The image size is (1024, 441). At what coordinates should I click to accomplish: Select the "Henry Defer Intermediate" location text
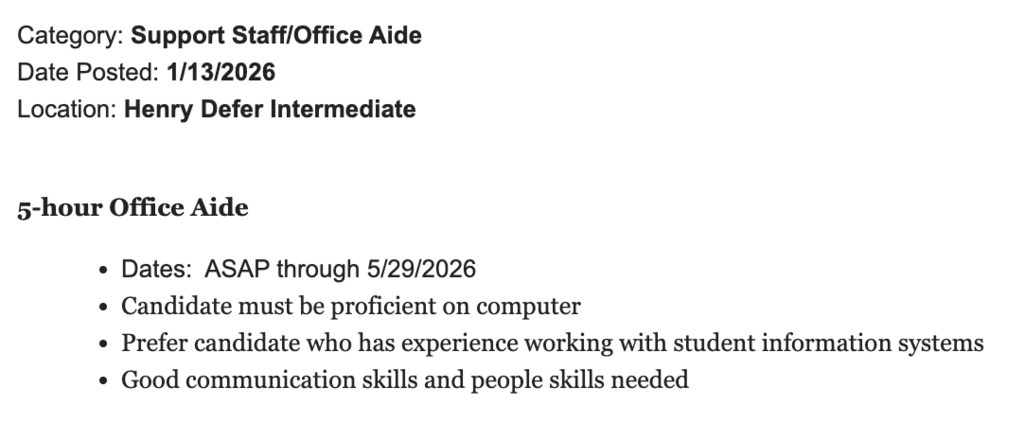tap(270, 108)
